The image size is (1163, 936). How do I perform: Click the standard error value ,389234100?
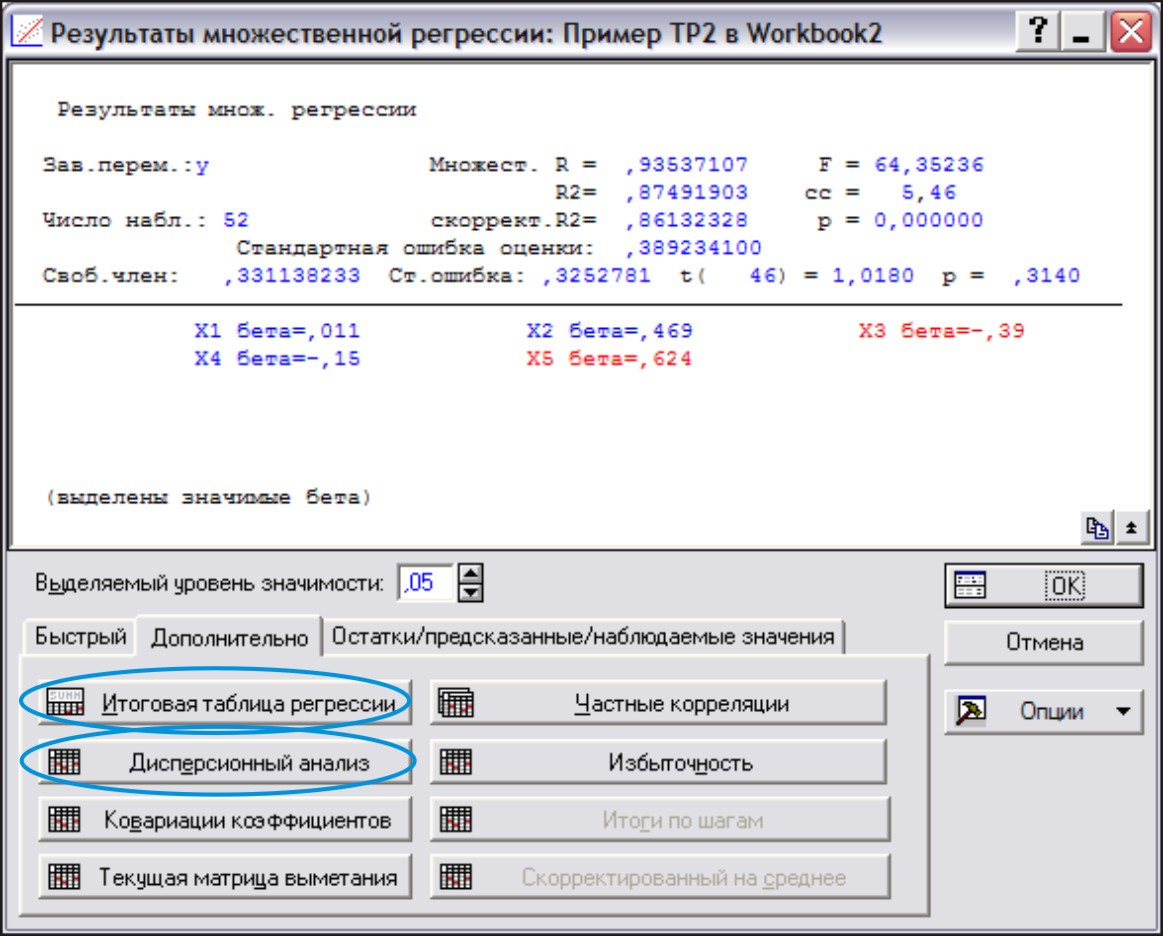click(693, 248)
